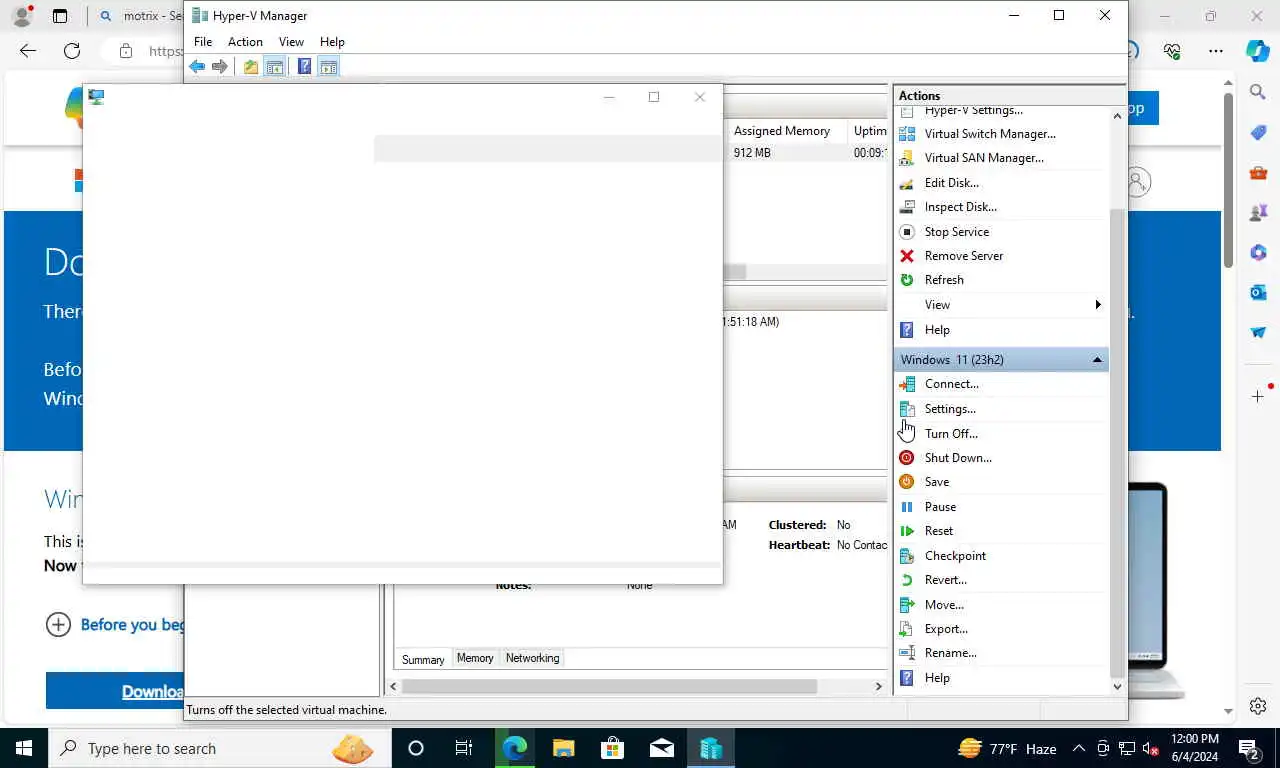This screenshot has width=1280, height=768.
Task: Choose Inspect Disk in Actions pane
Action: click(x=961, y=207)
